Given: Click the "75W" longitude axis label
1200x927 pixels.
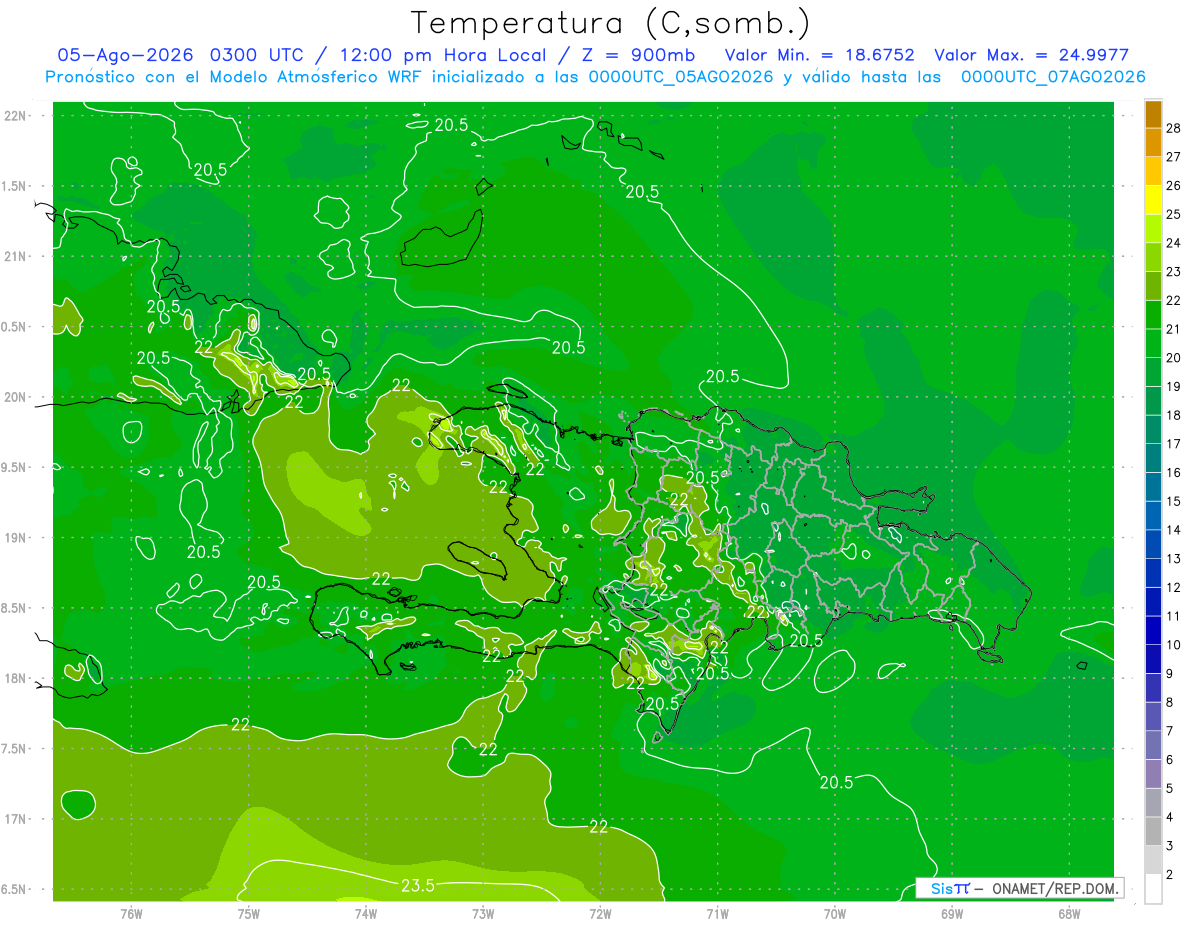Looking at the screenshot, I should click(249, 914).
